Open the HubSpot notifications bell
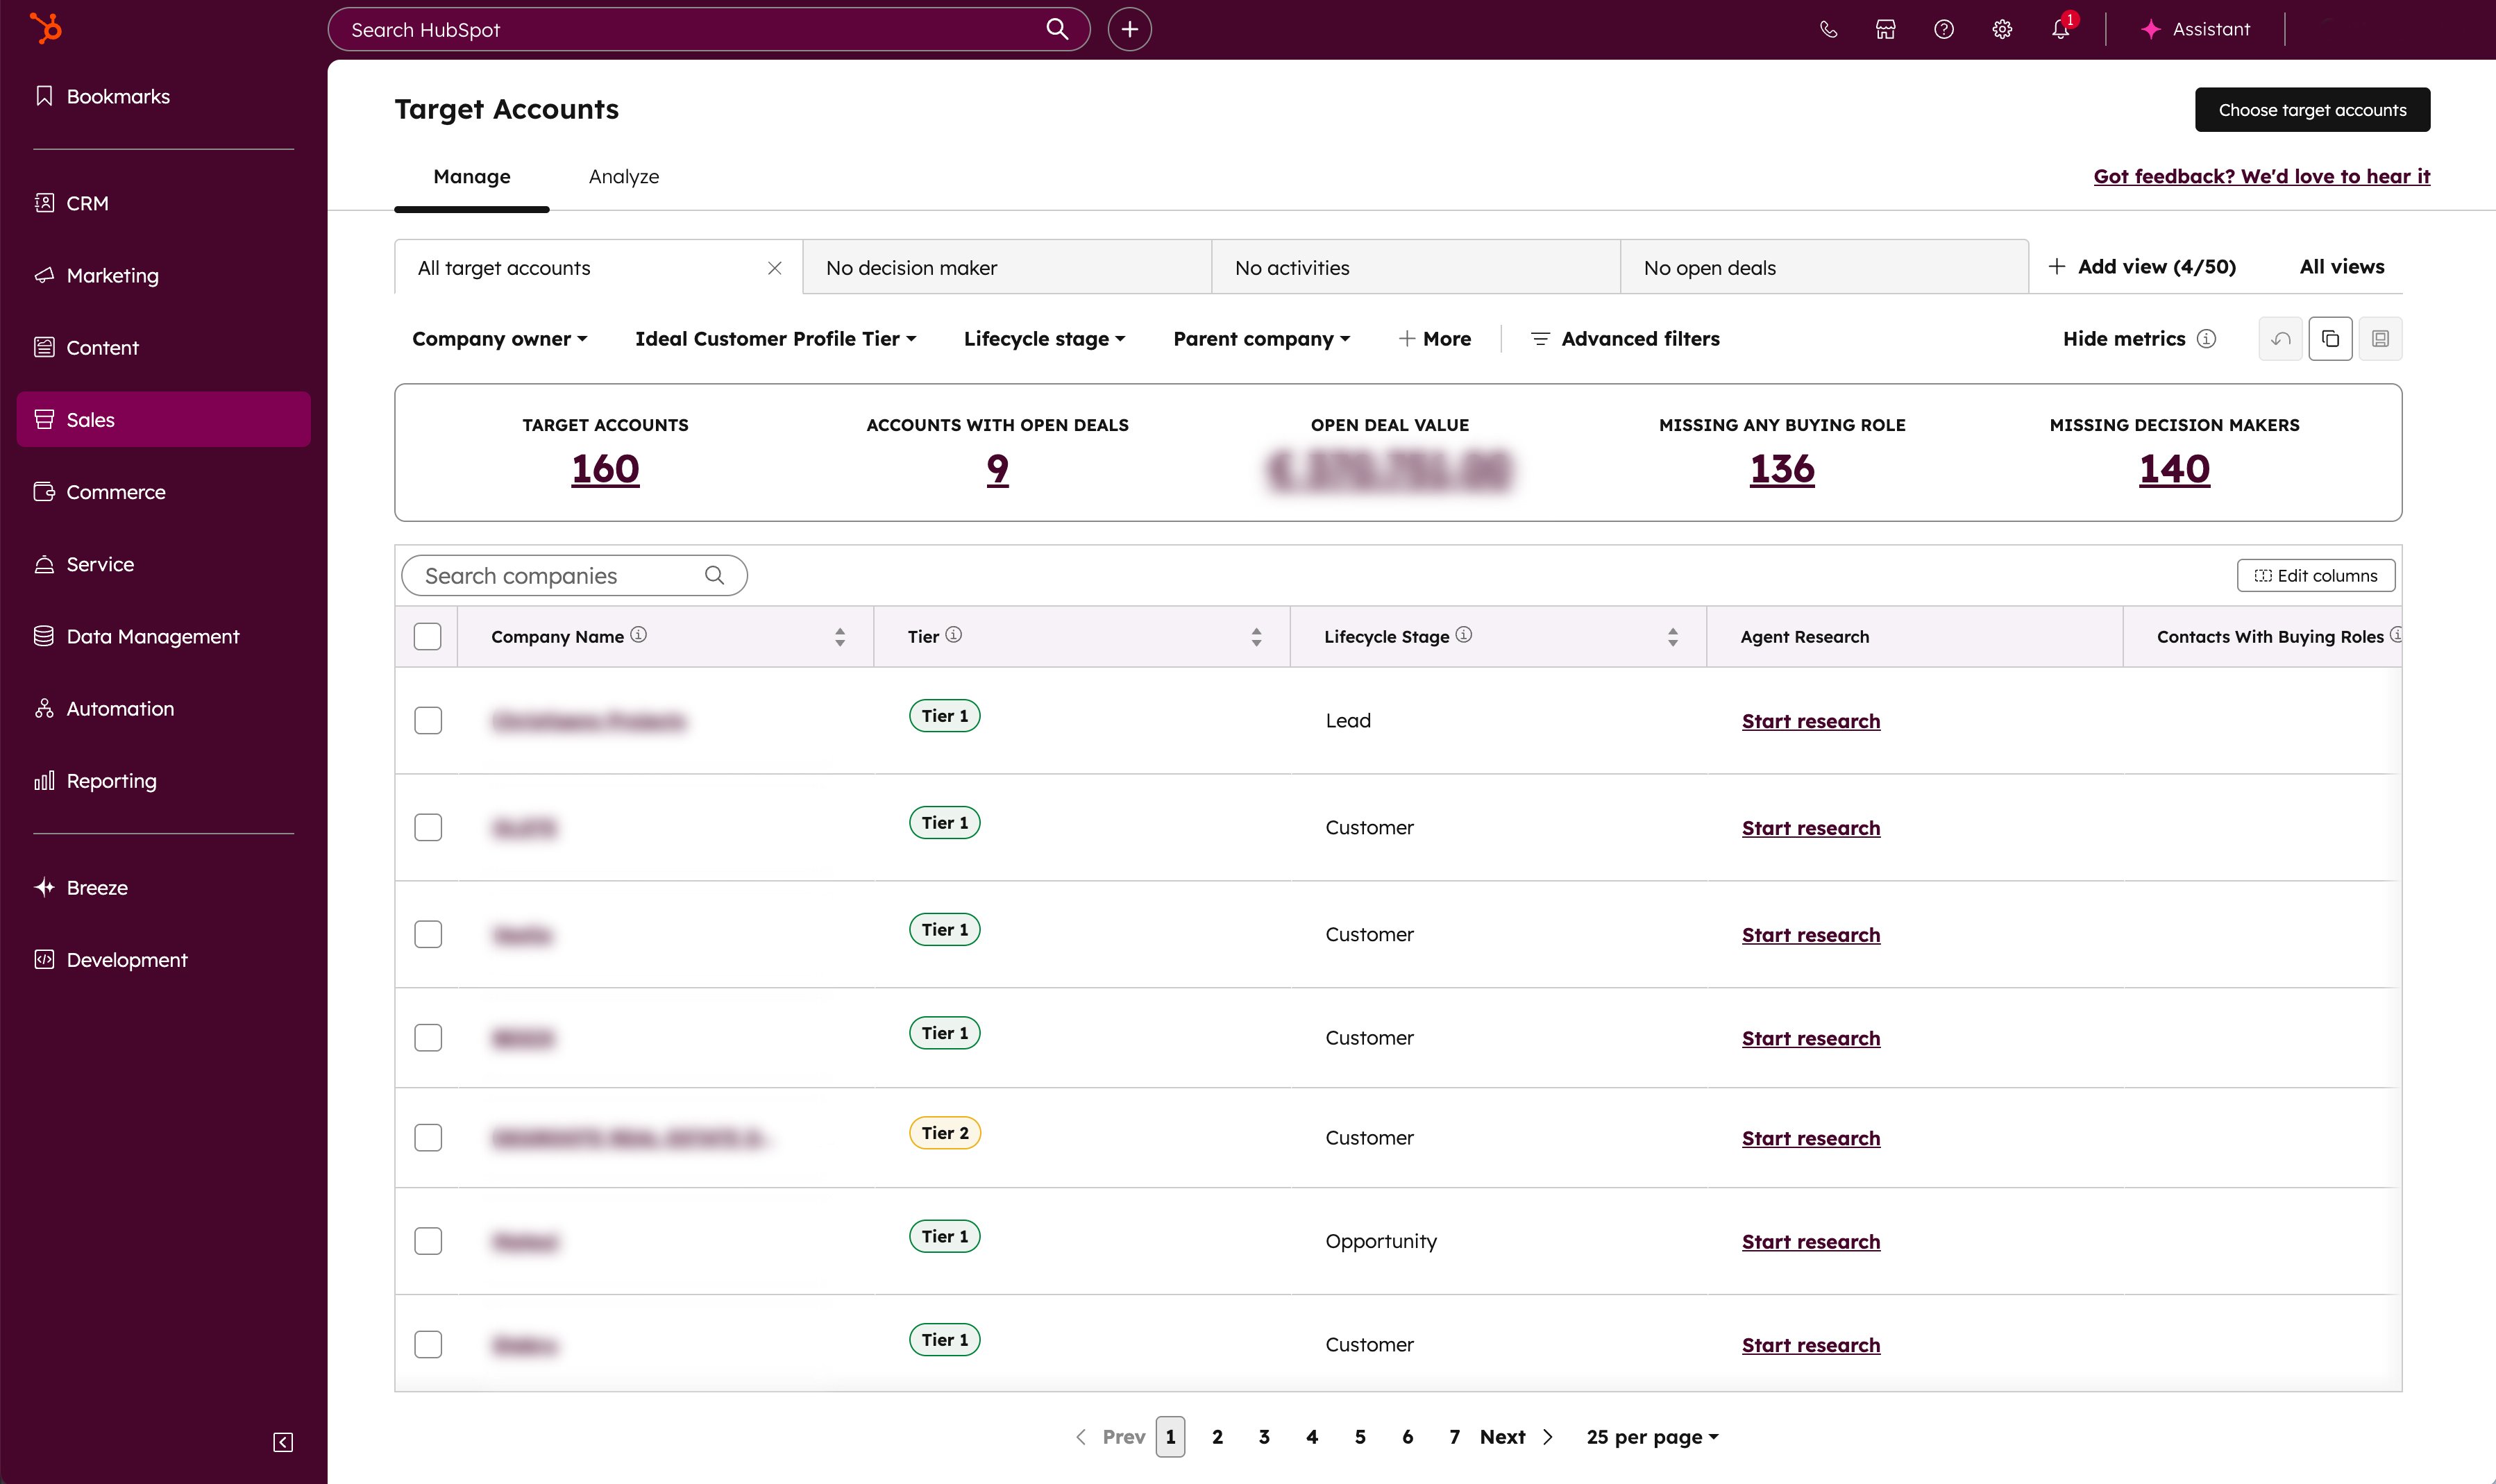The image size is (2496, 1484). coord(2059,29)
